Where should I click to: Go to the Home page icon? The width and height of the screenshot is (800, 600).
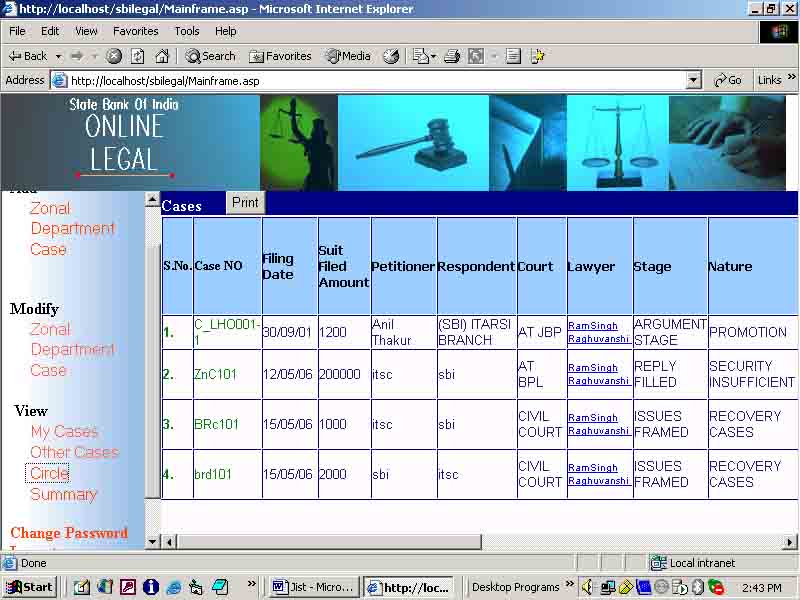point(162,56)
